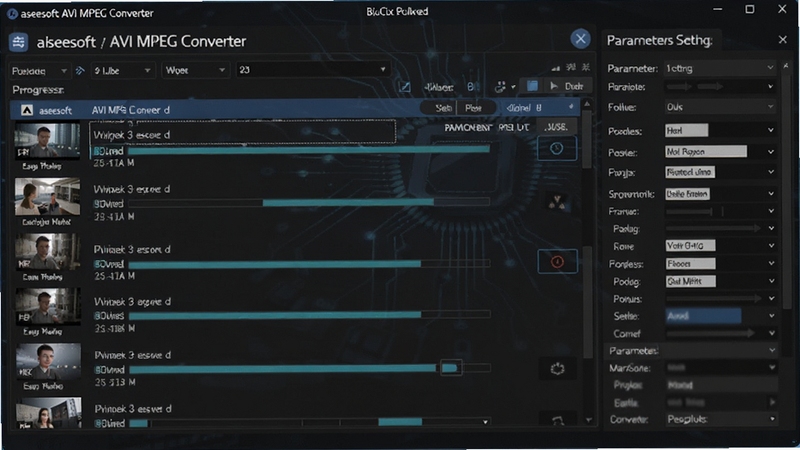Adjust the Paolog slider

point(713,229)
